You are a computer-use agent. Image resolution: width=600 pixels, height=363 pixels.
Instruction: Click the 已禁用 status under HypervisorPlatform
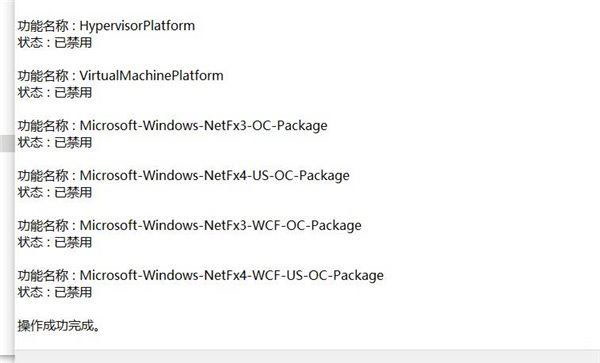click(73, 42)
